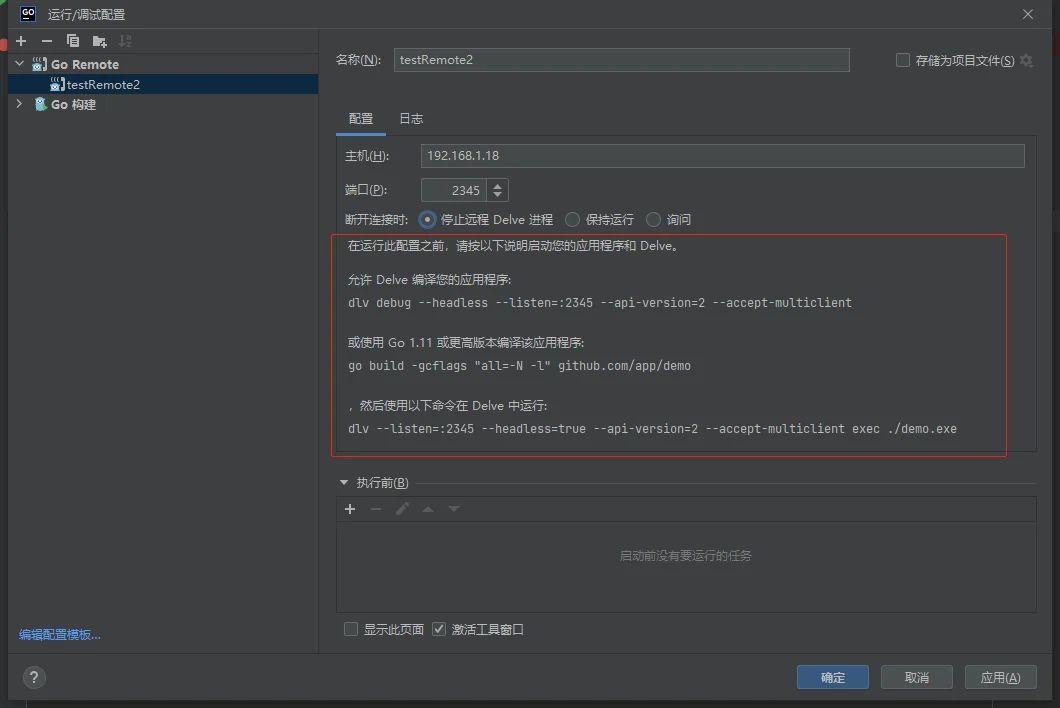Click the testRemote2 configuration icon
The width and height of the screenshot is (1060, 708).
pos(57,85)
